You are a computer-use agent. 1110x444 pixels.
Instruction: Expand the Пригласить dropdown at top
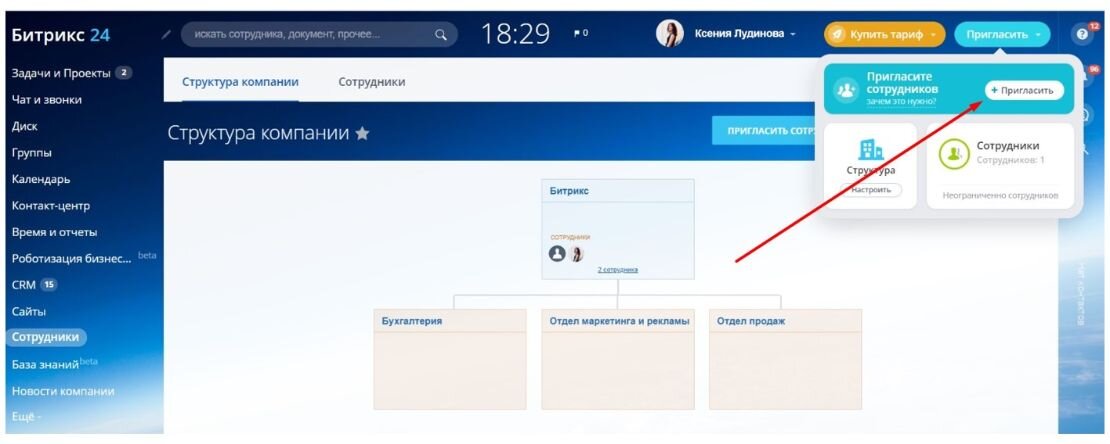point(1037,34)
